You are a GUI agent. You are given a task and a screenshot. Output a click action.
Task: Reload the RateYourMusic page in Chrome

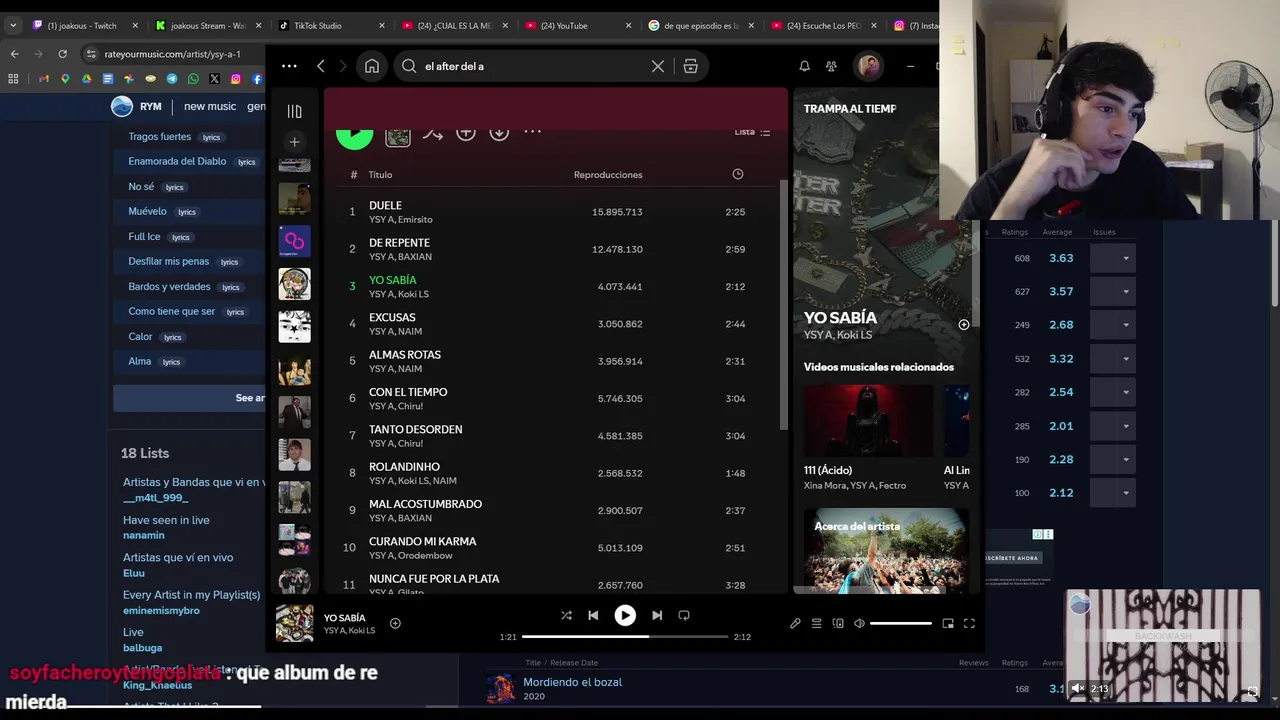pyautogui.click(x=63, y=53)
